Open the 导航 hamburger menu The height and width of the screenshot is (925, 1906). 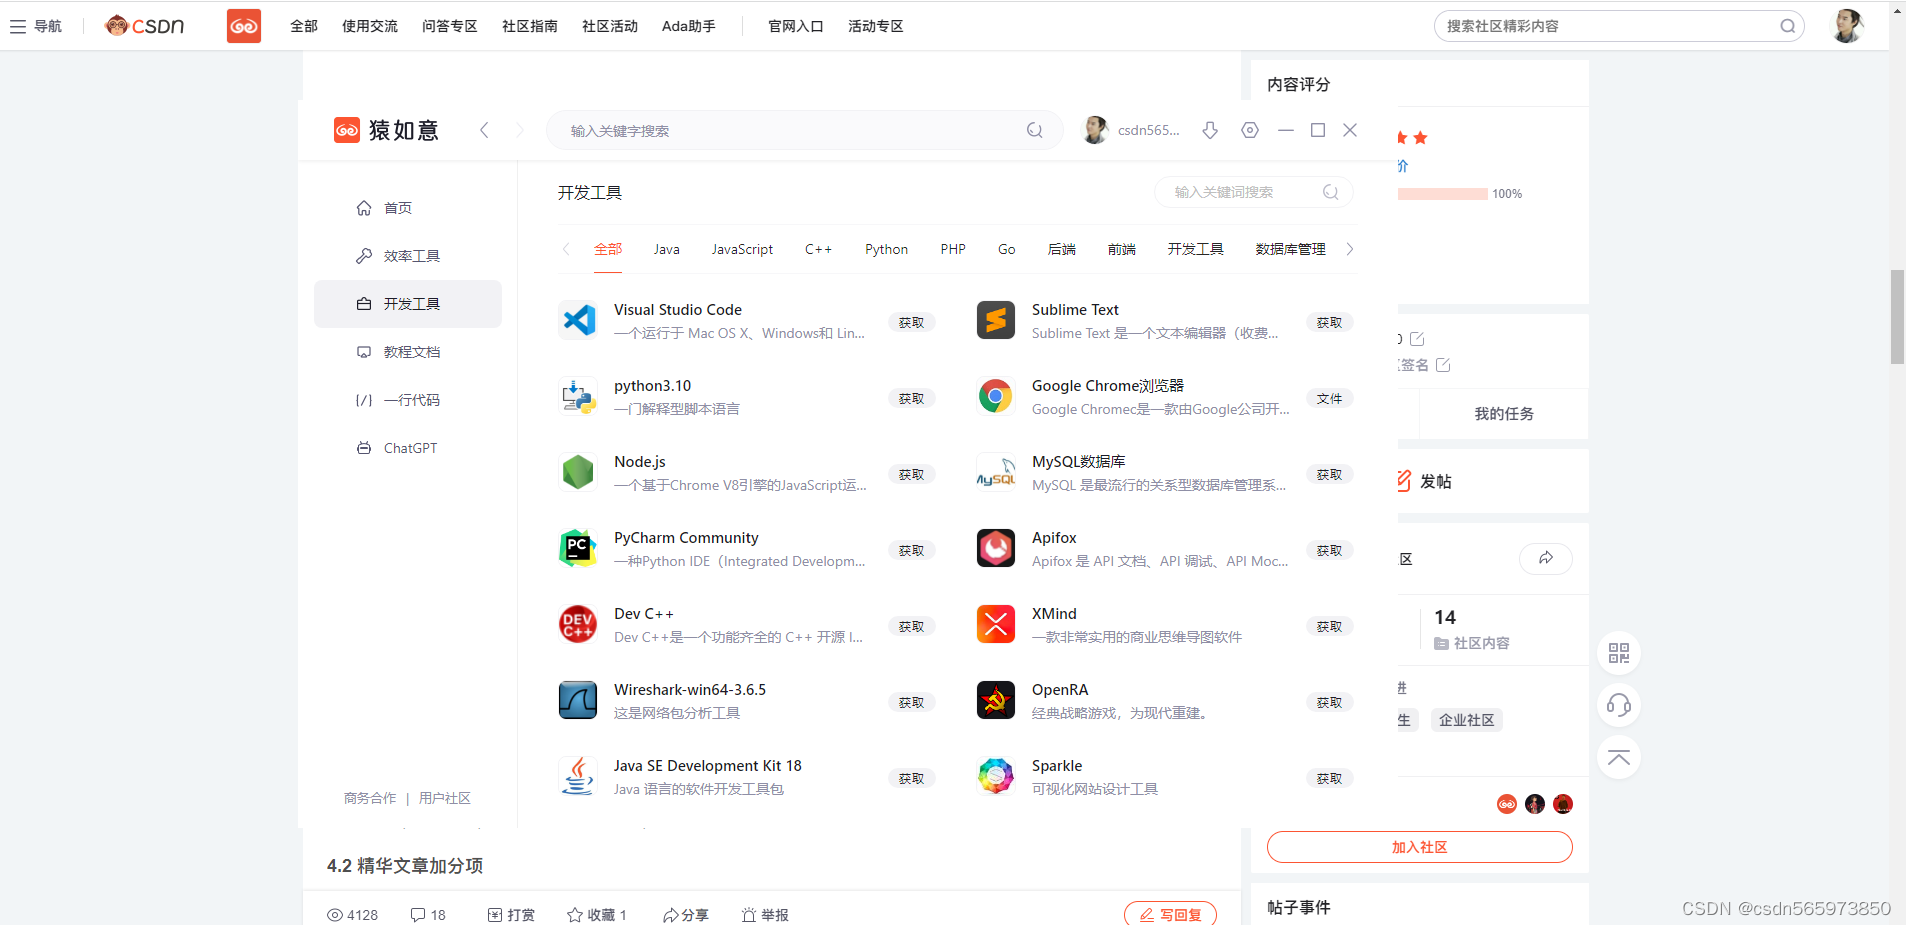pos(36,26)
